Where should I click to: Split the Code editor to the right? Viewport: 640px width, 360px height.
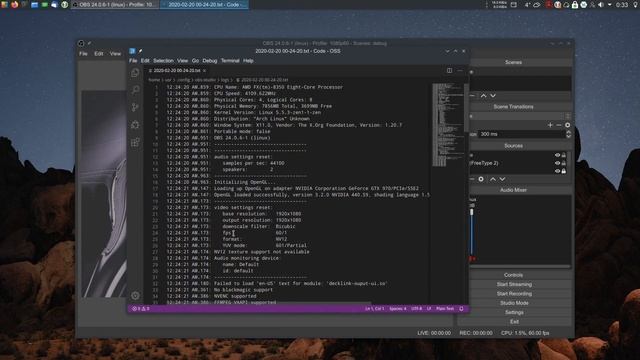tap(449, 70)
